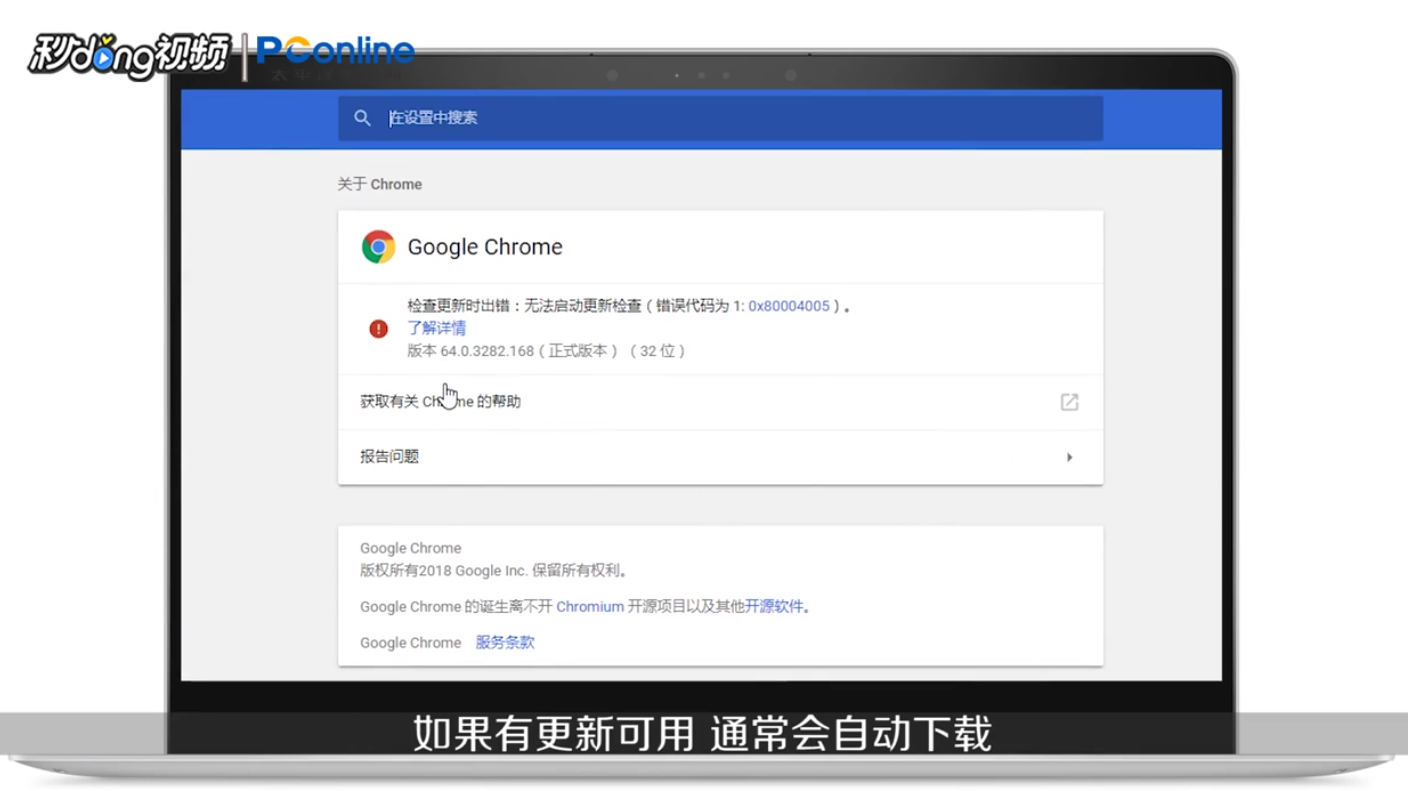Click the red error exclamation icon

click(x=378, y=329)
